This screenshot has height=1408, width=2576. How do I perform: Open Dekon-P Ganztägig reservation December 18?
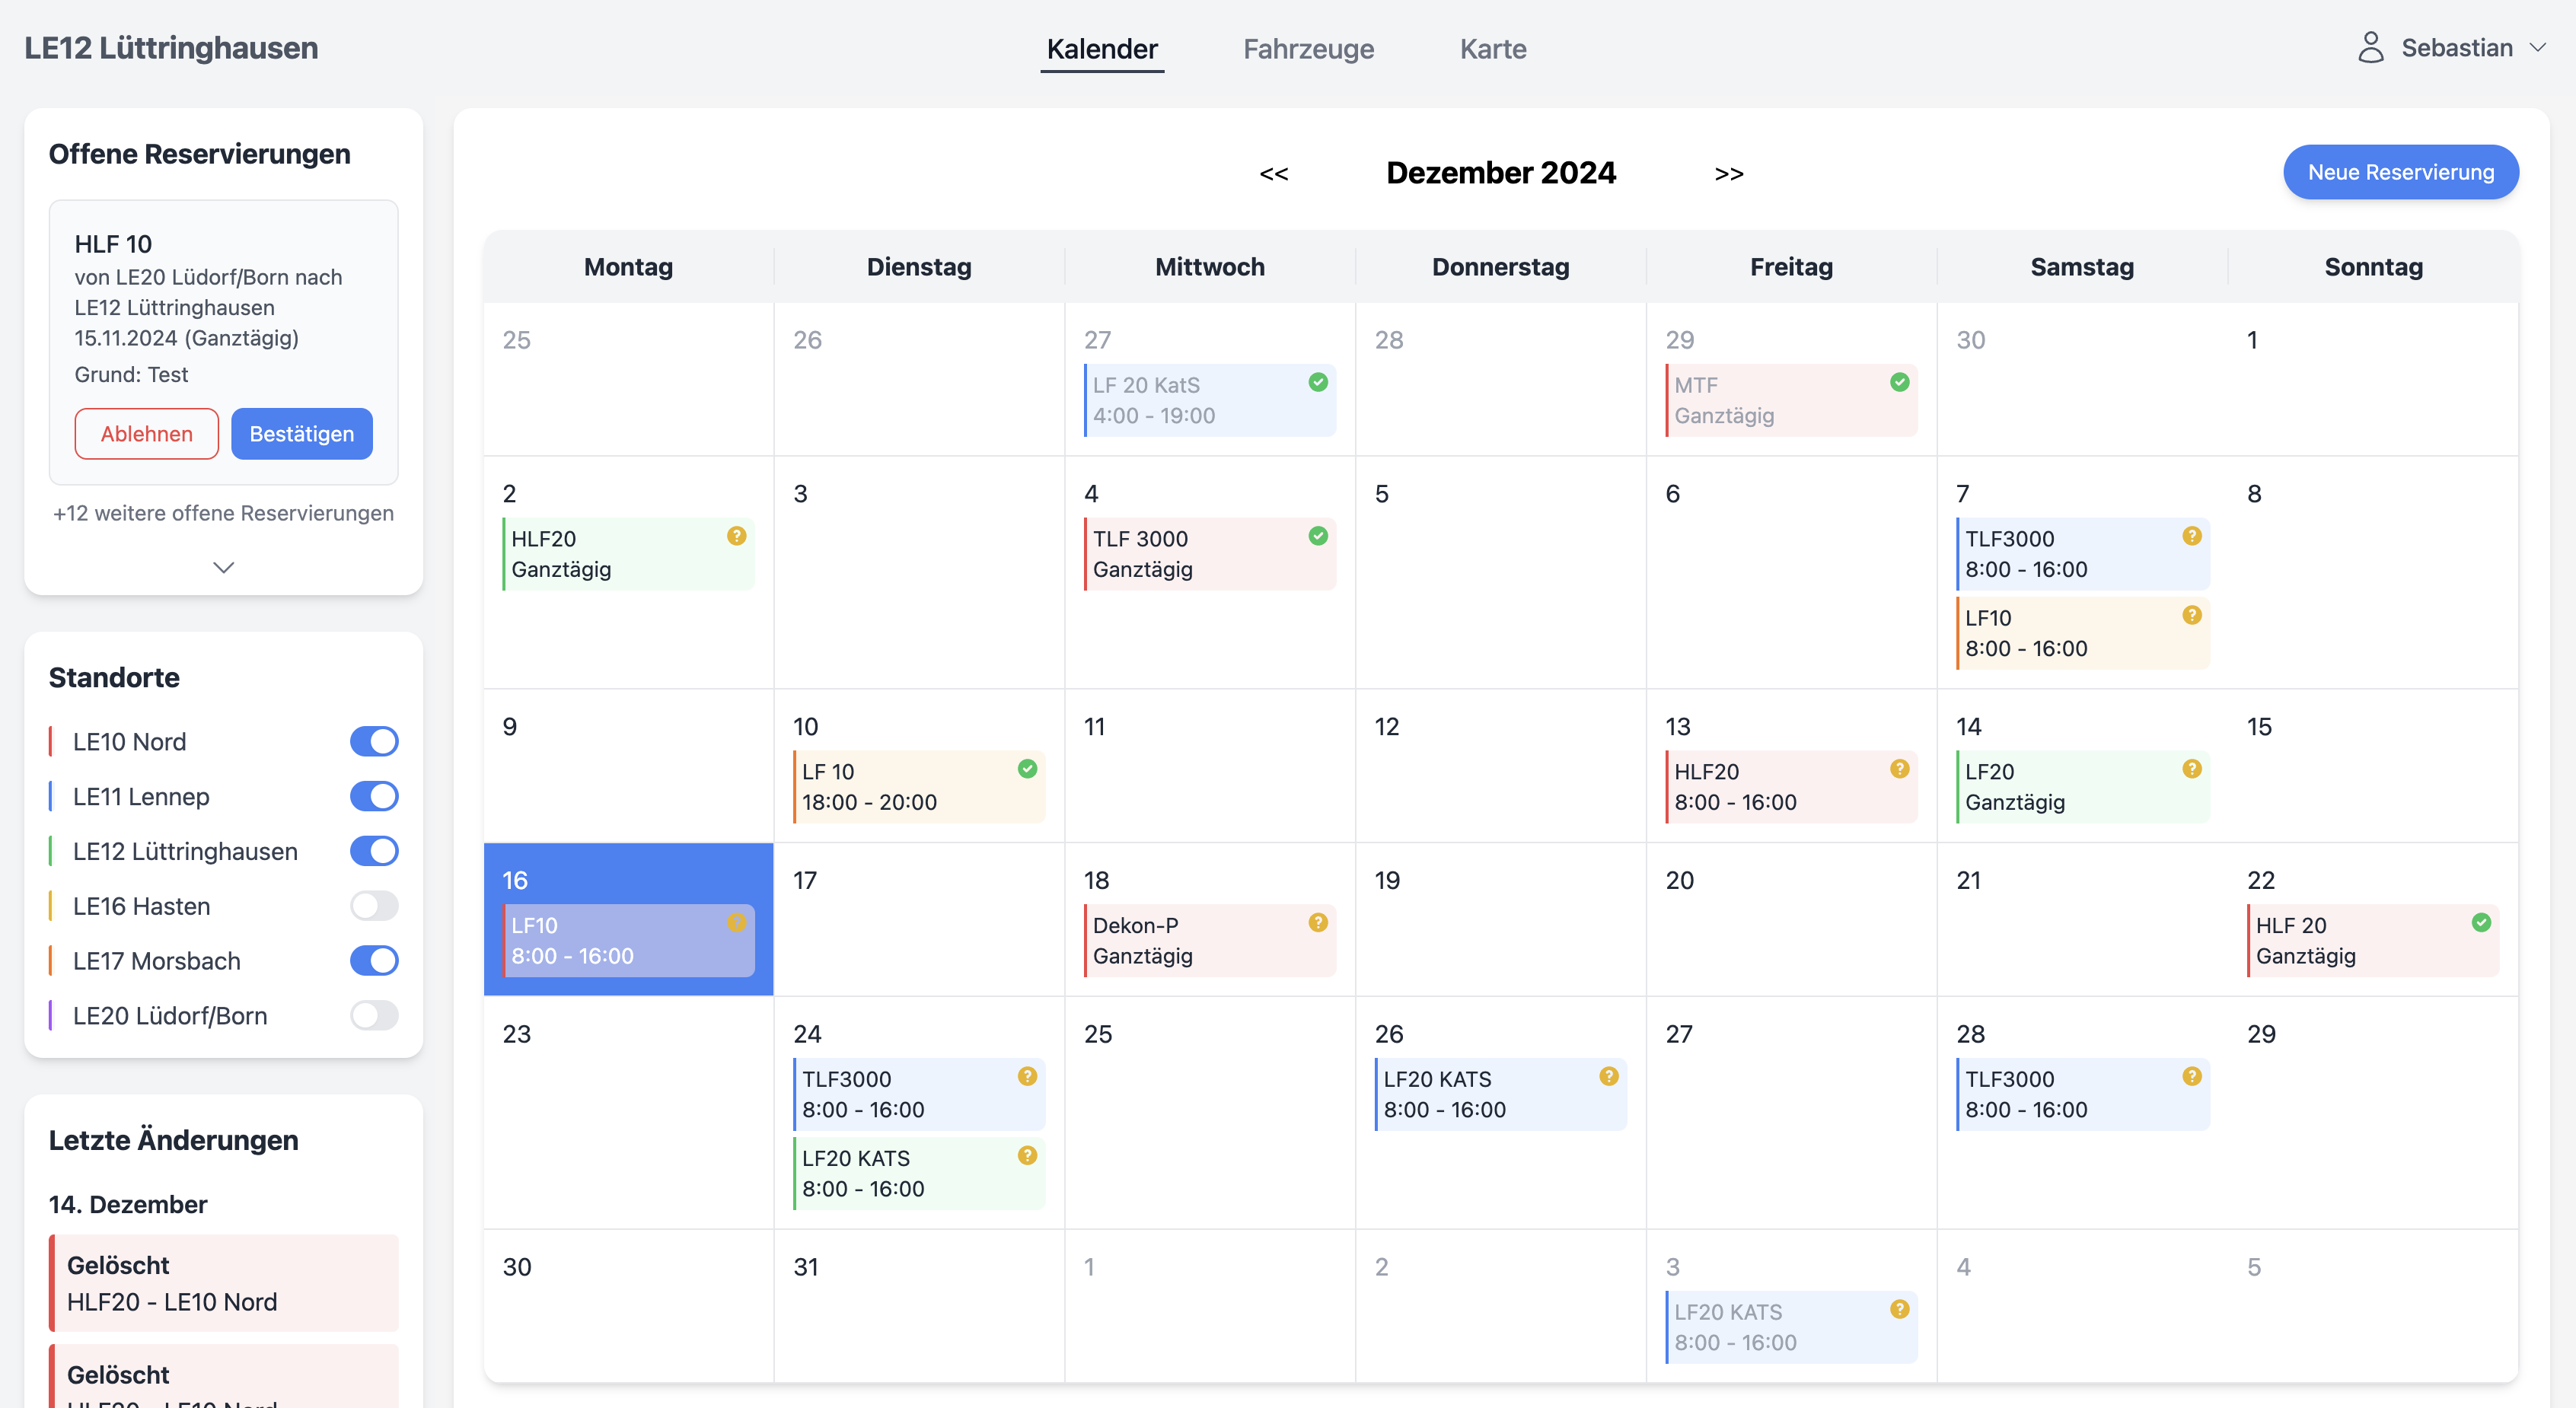click(1210, 940)
